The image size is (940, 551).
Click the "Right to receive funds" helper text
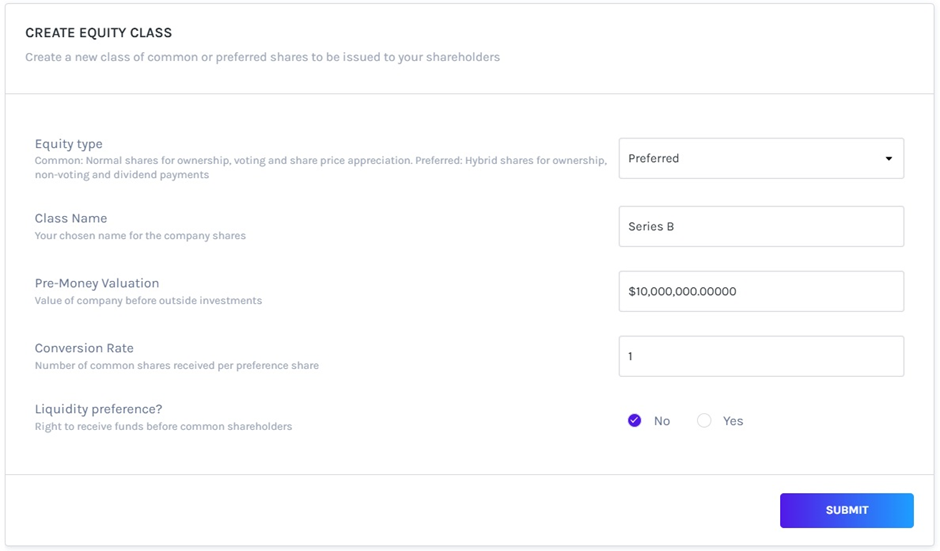(x=163, y=427)
